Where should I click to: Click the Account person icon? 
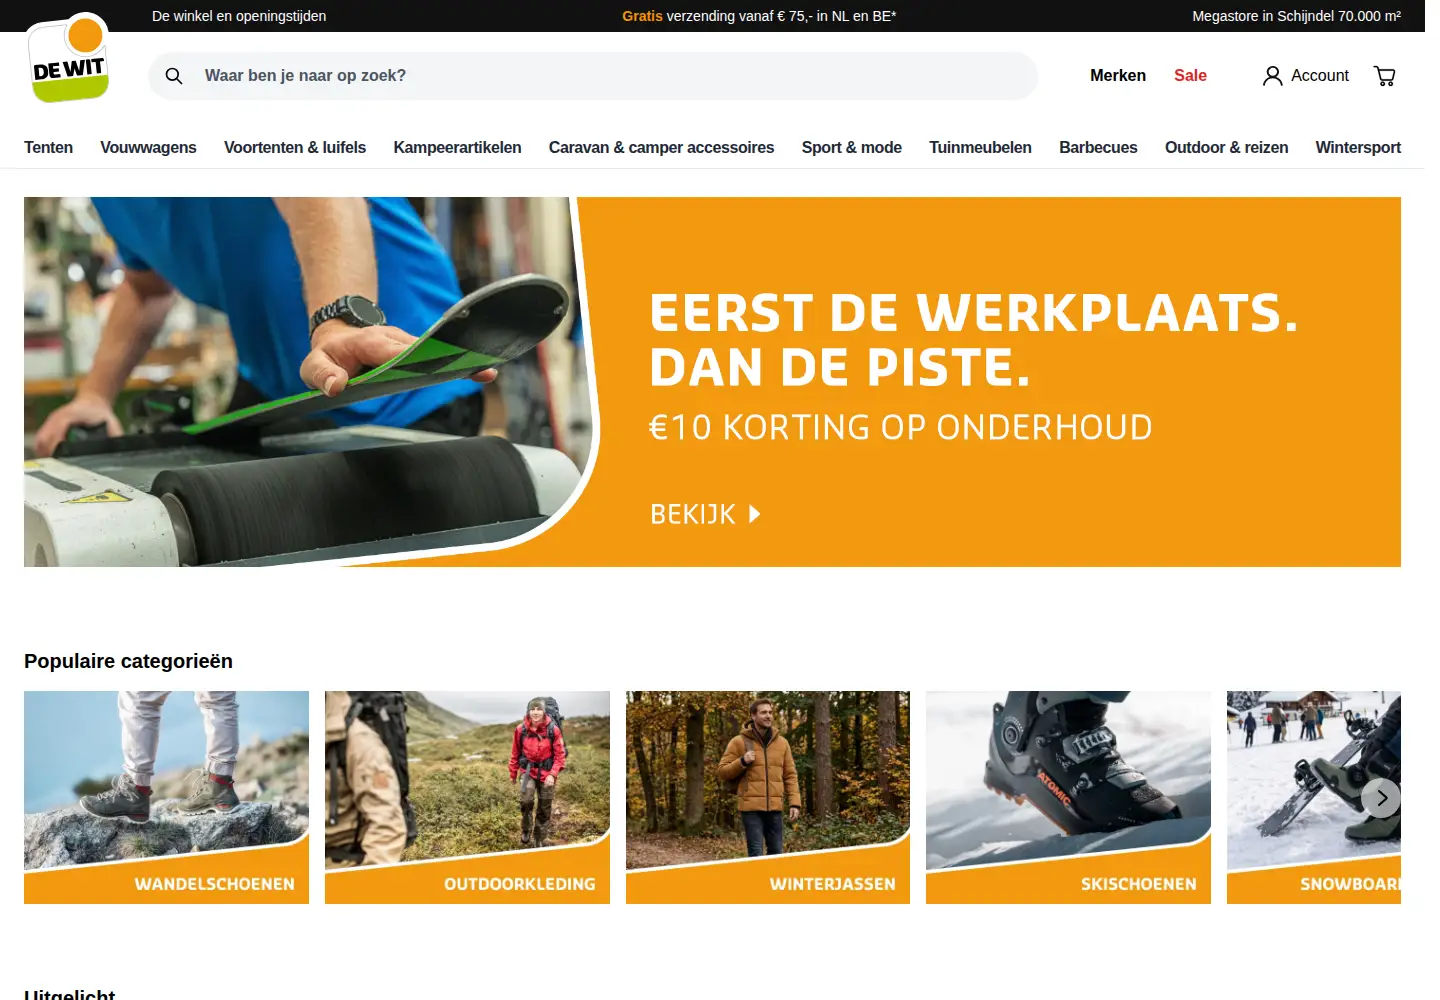1272,76
